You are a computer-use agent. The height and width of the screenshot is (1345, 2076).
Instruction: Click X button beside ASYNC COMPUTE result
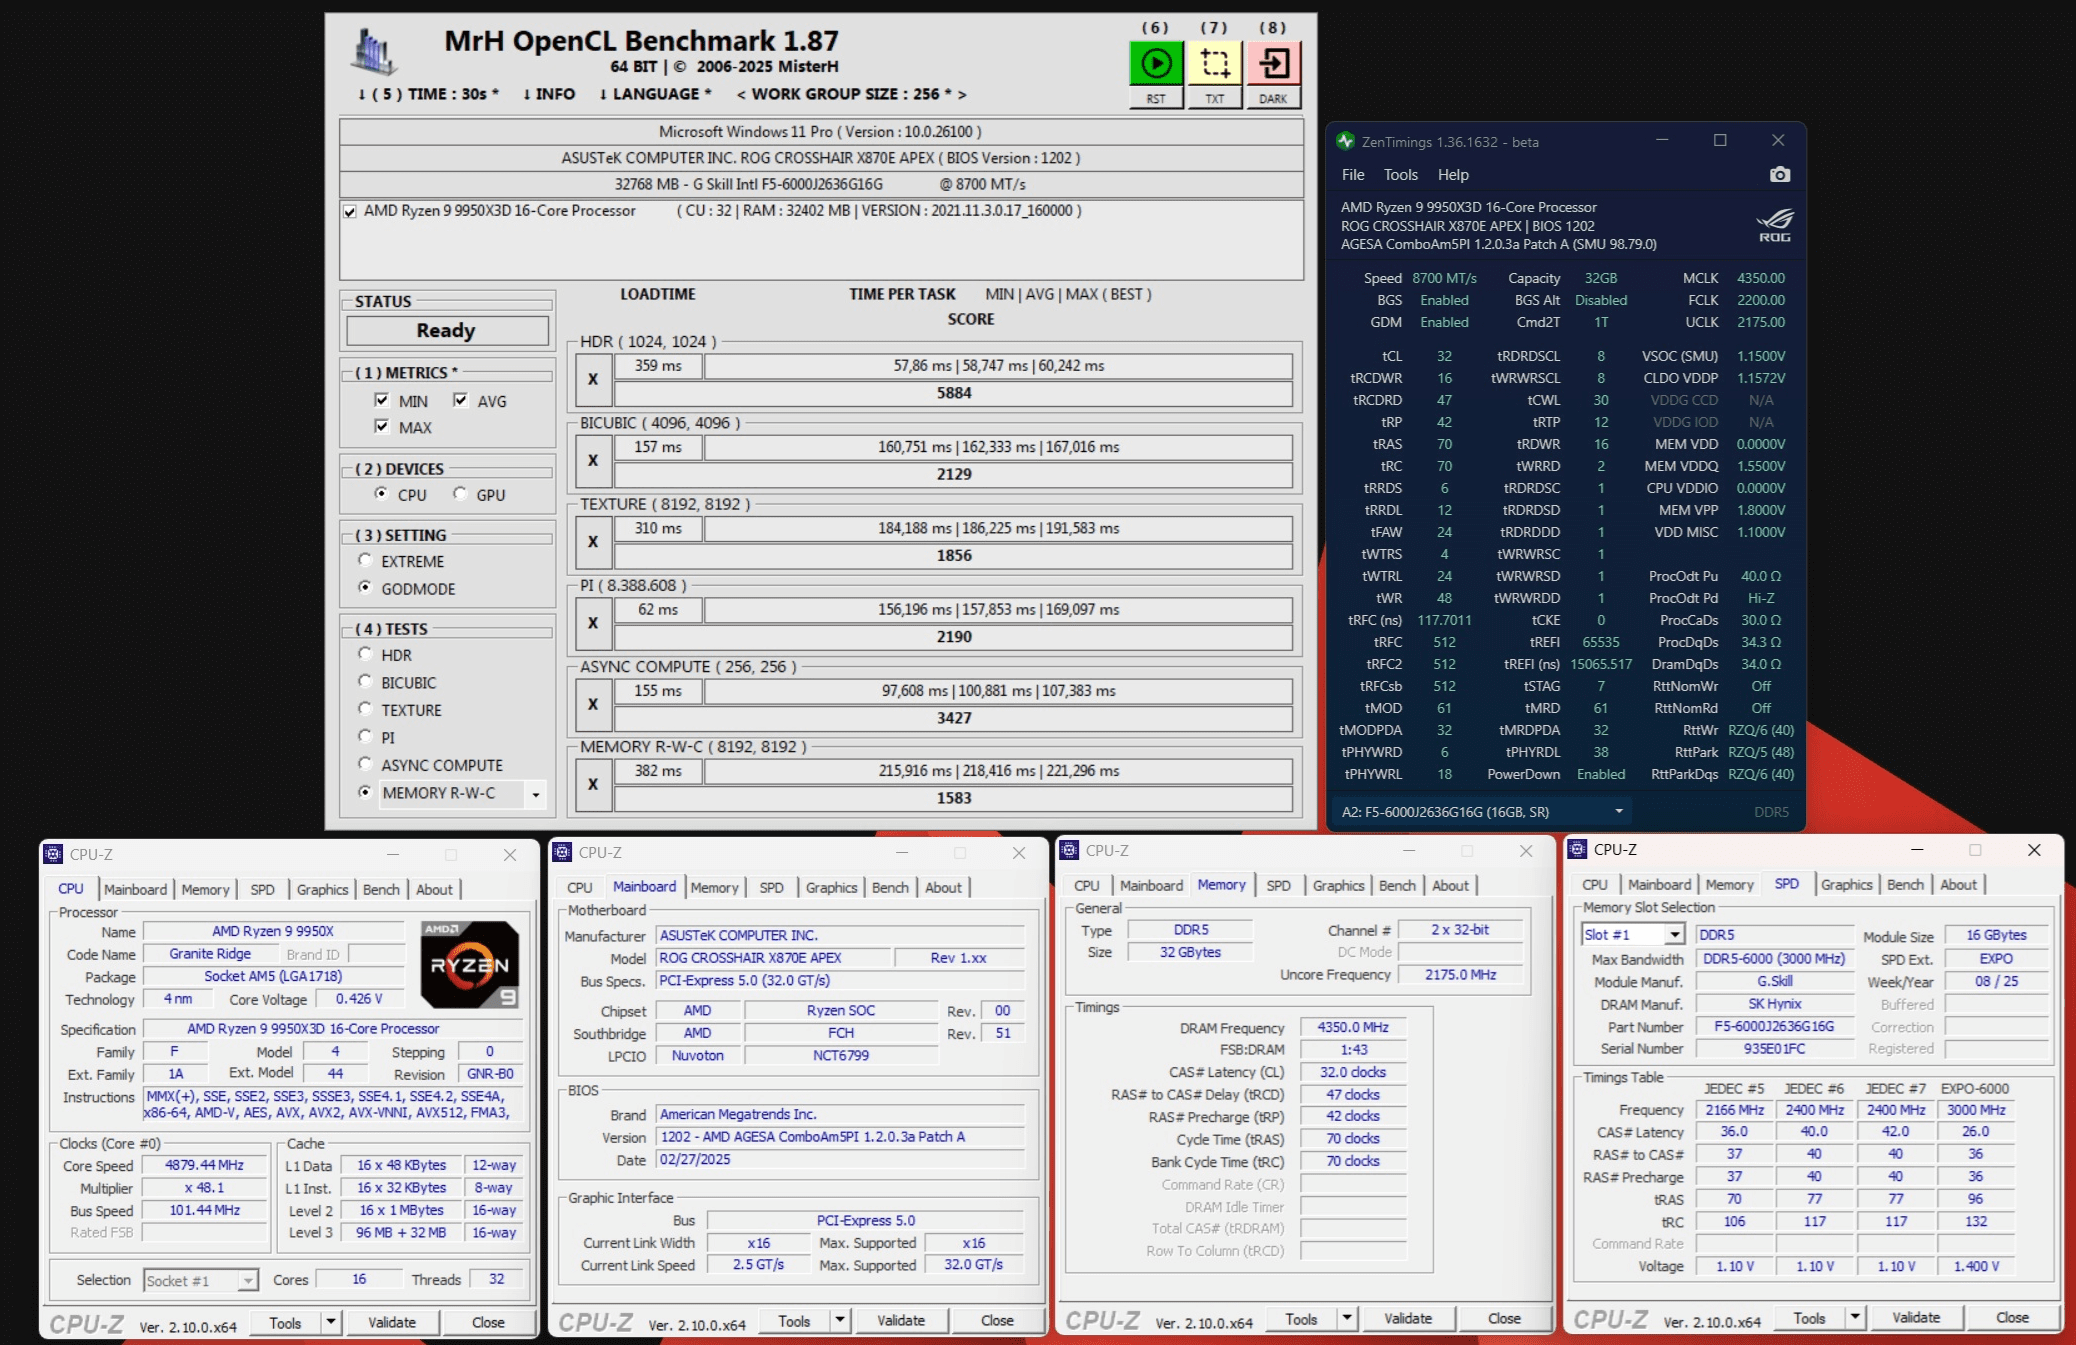(593, 704)
